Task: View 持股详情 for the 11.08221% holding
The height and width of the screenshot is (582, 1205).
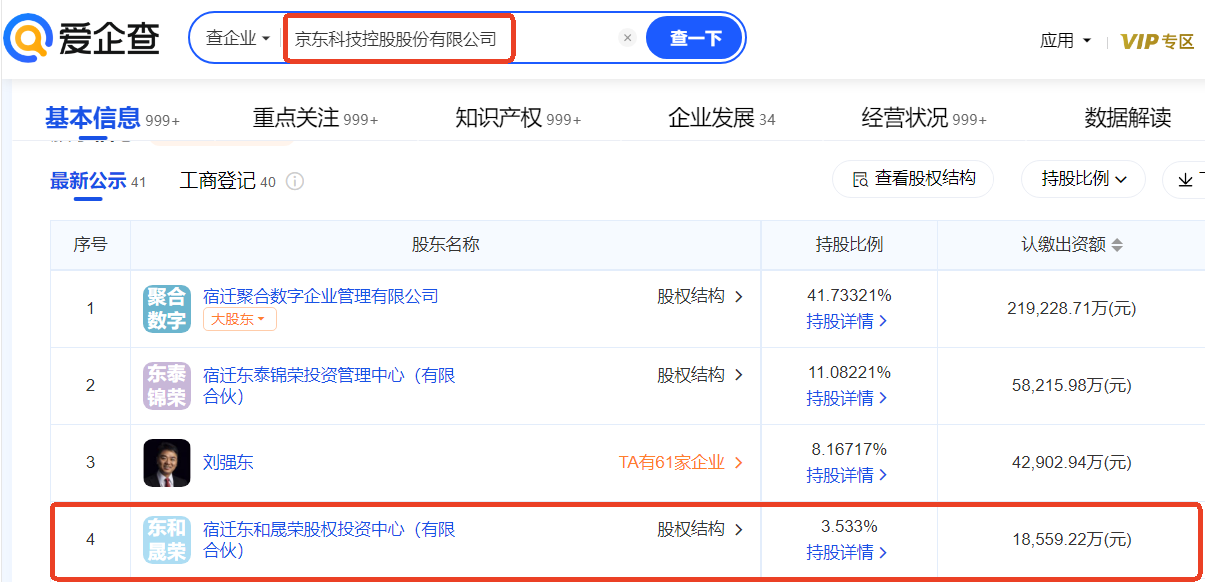Action: [x=848, y=399]
